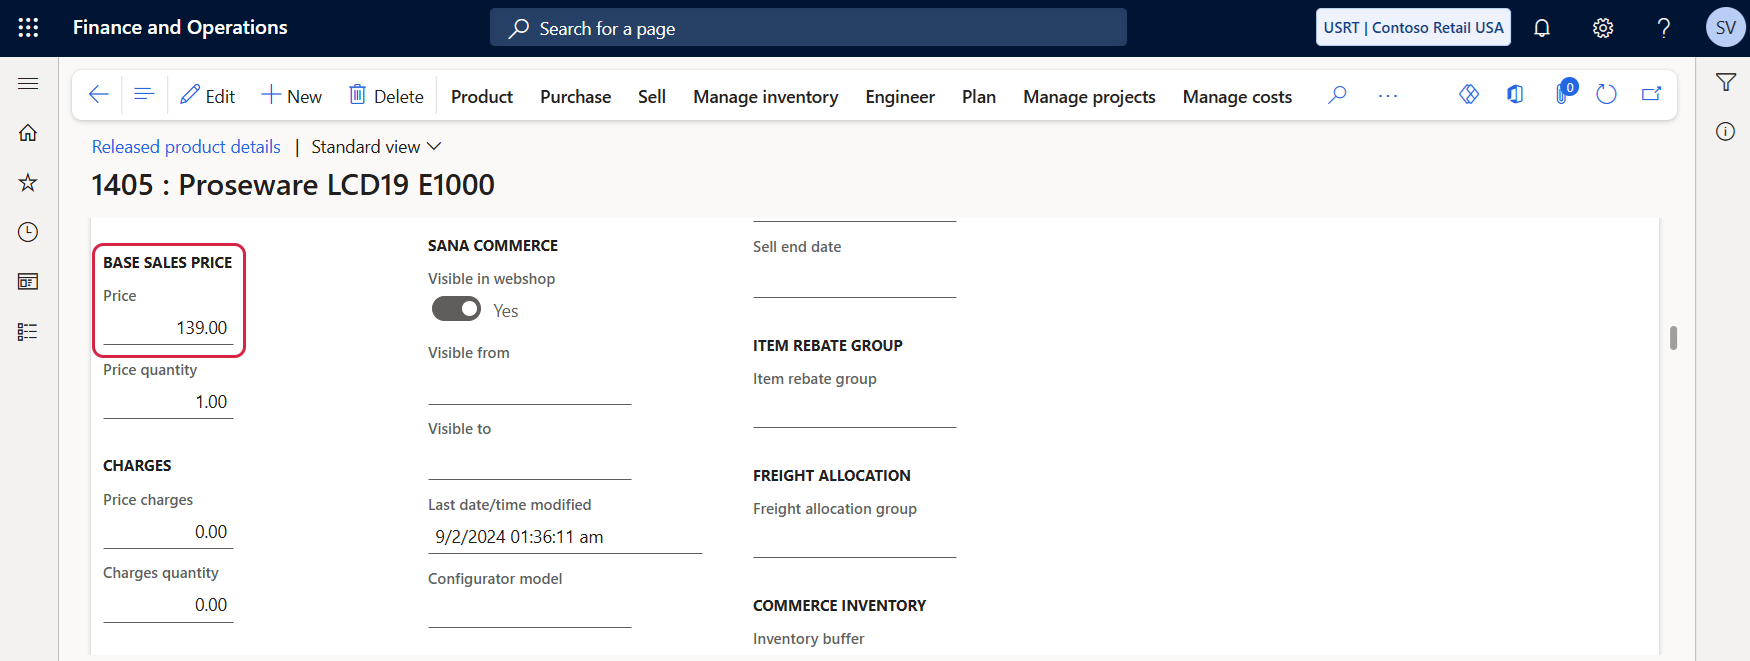Open in Microsoft Office icon

tap(1516, 94)
